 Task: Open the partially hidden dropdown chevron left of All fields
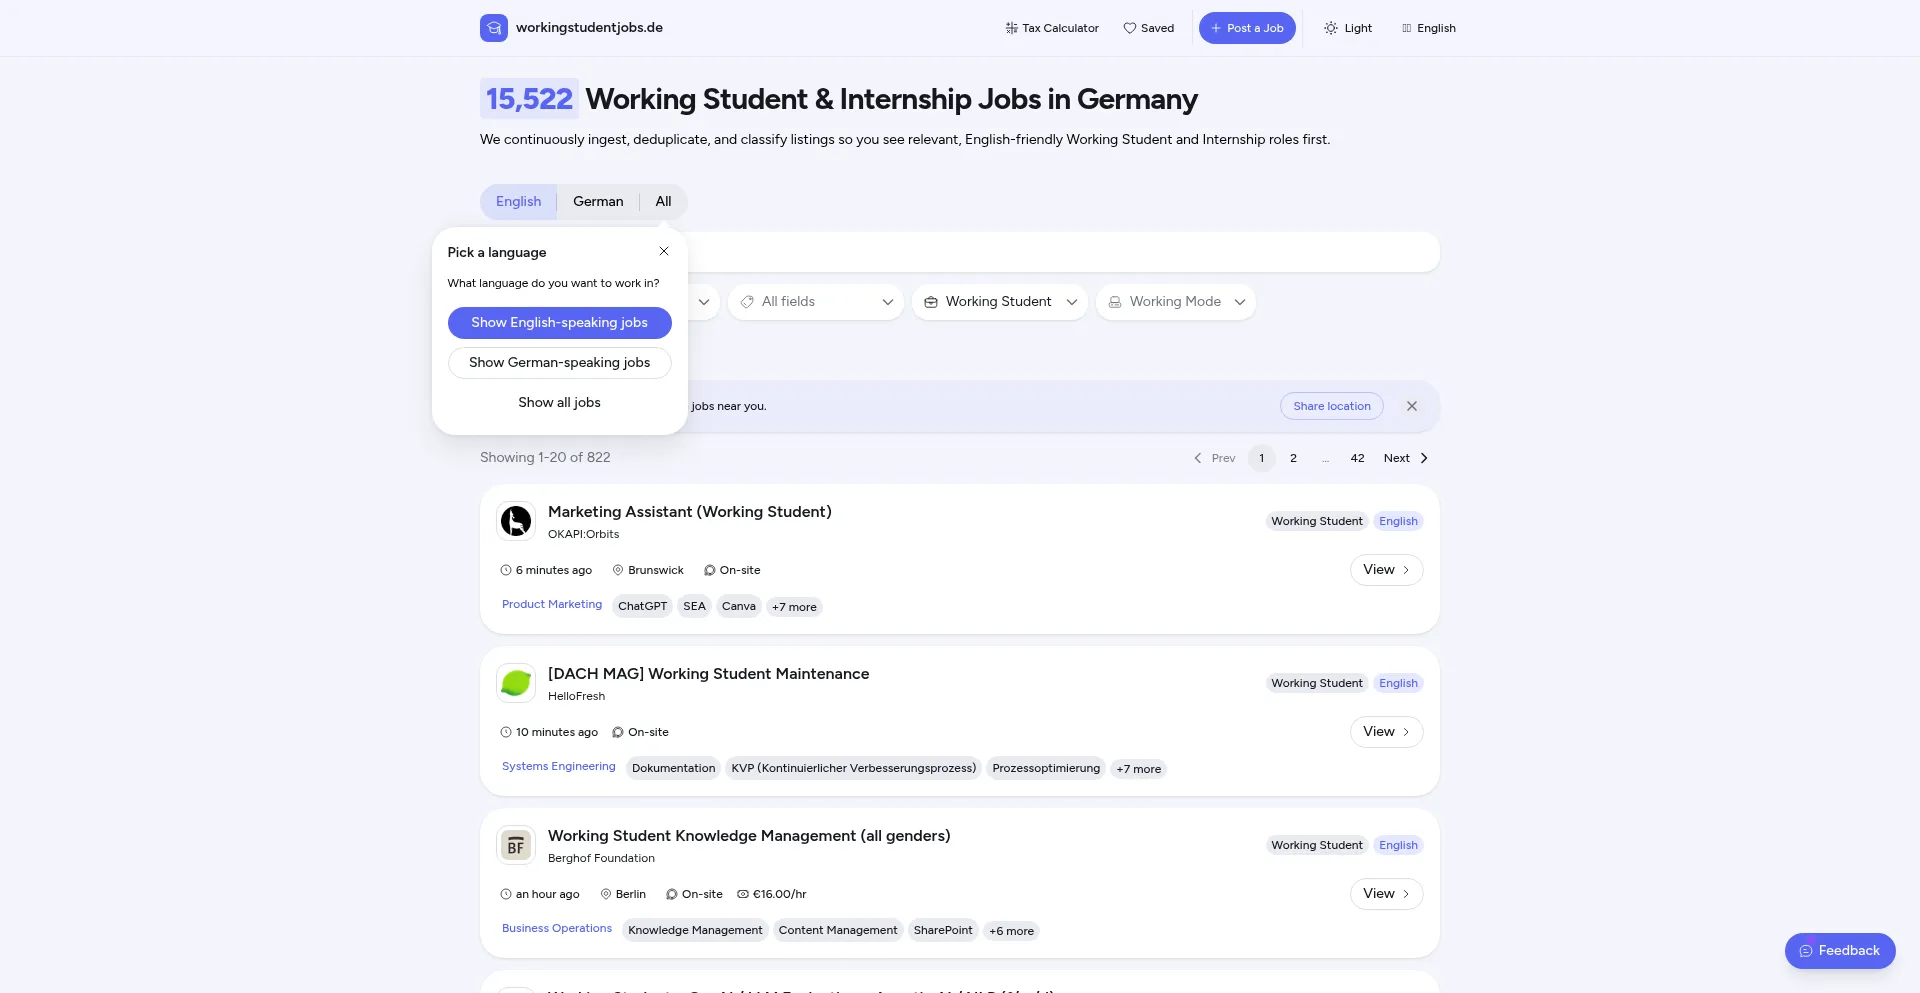[x=704, y=302]
